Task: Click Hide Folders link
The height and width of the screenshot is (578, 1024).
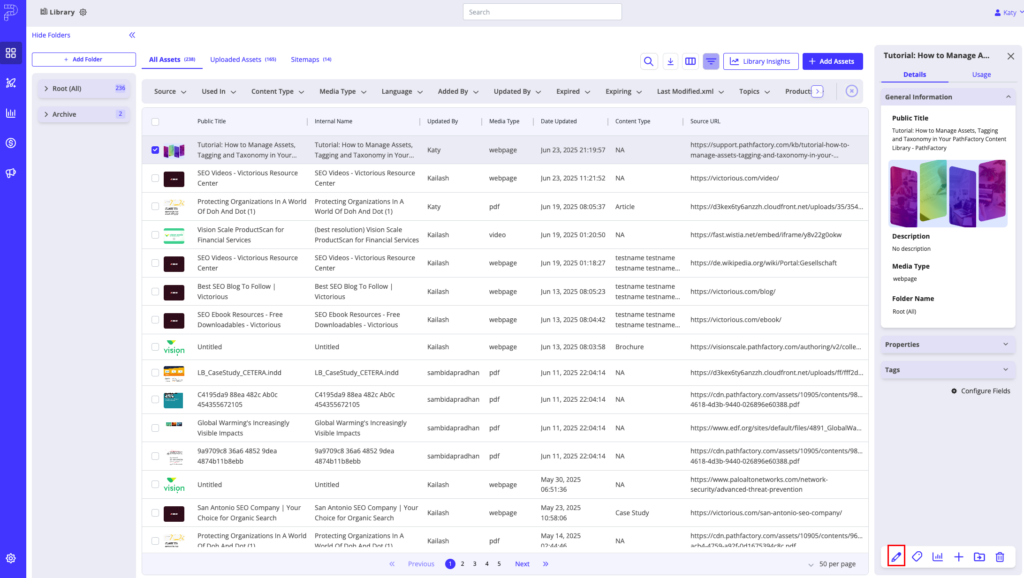Action: click(51, 35)
